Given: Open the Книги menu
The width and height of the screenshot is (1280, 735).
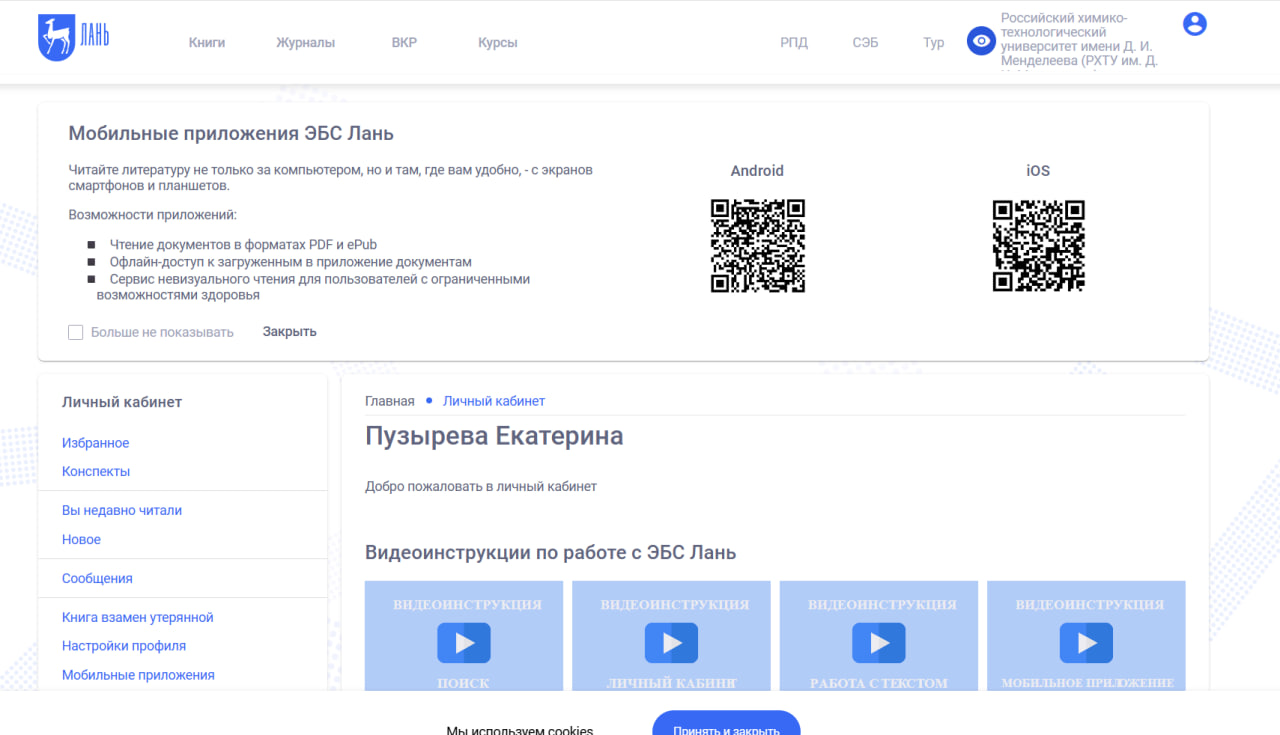Looking at the screenshot, I should pos(207,43).
